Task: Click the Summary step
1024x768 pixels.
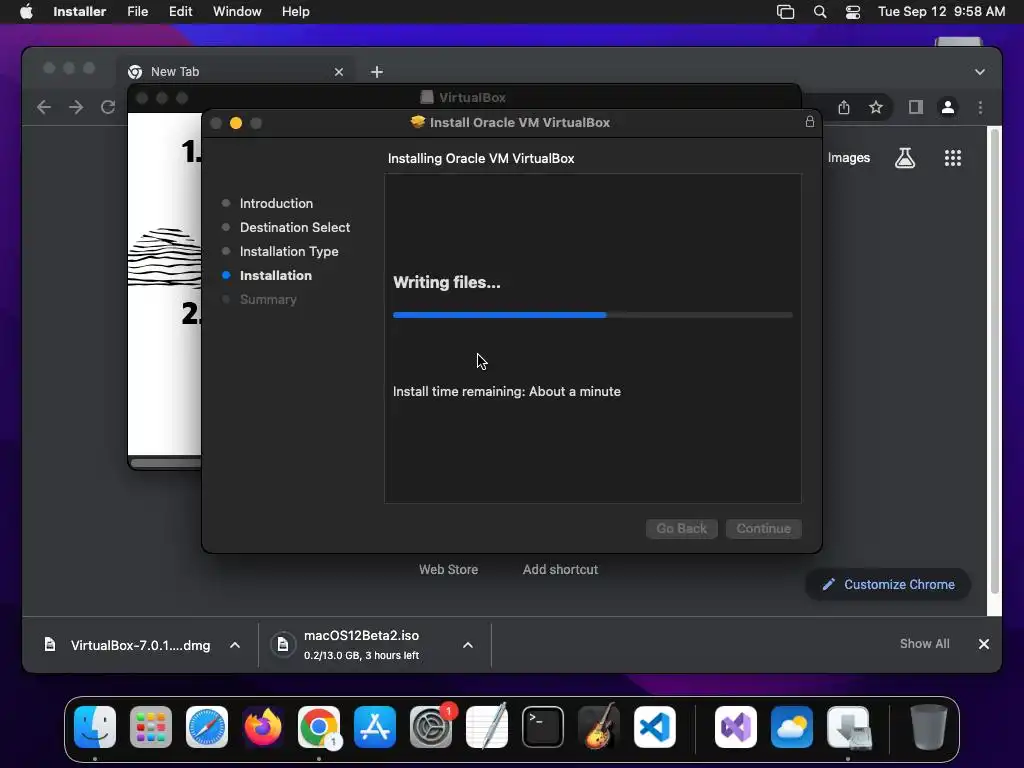Action: 268,299
